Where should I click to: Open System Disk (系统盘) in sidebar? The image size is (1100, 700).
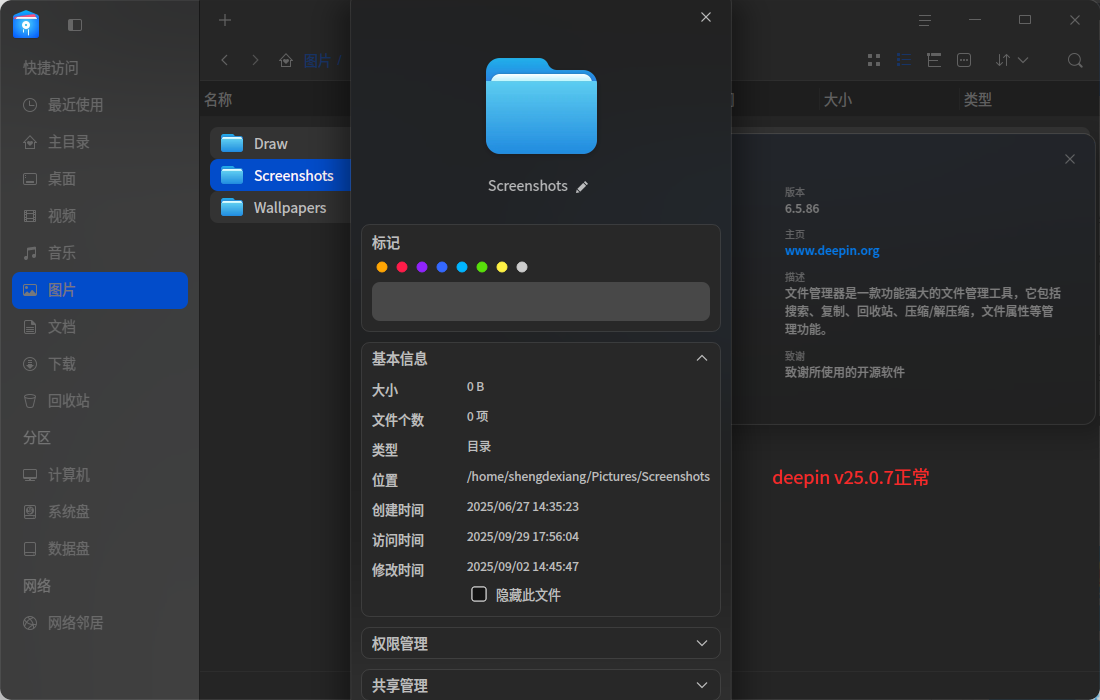[x=100, y=512]
